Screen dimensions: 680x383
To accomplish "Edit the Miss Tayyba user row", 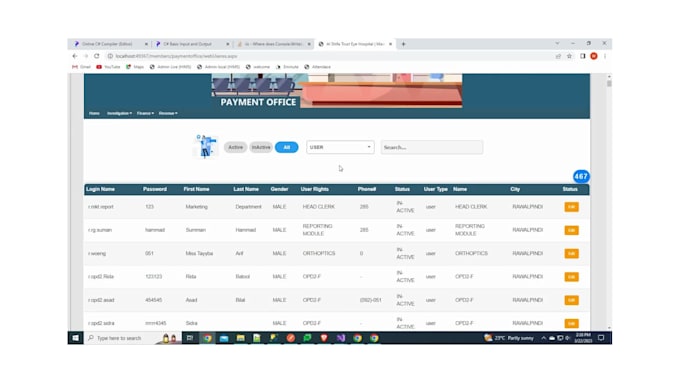I will point(571,253).
